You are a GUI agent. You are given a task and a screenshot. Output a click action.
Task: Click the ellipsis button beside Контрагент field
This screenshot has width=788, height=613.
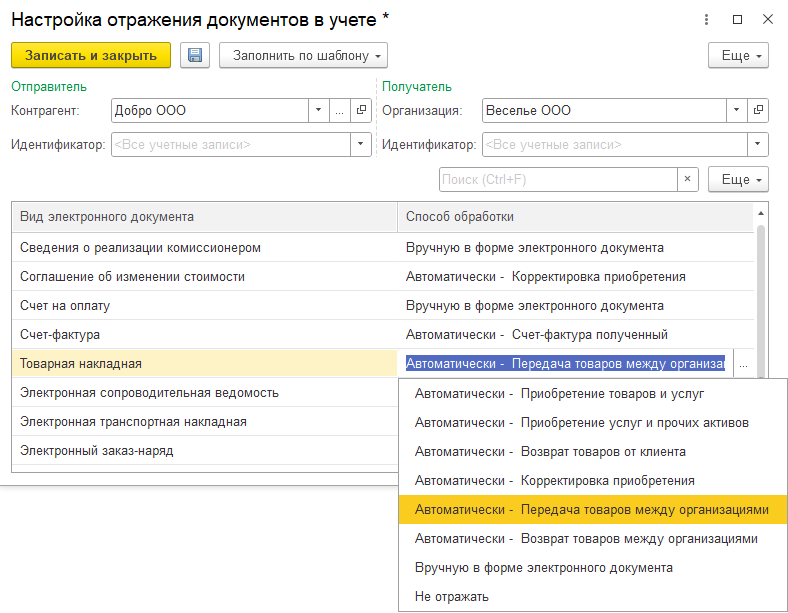pyautogui.click(x=340, y=111)
